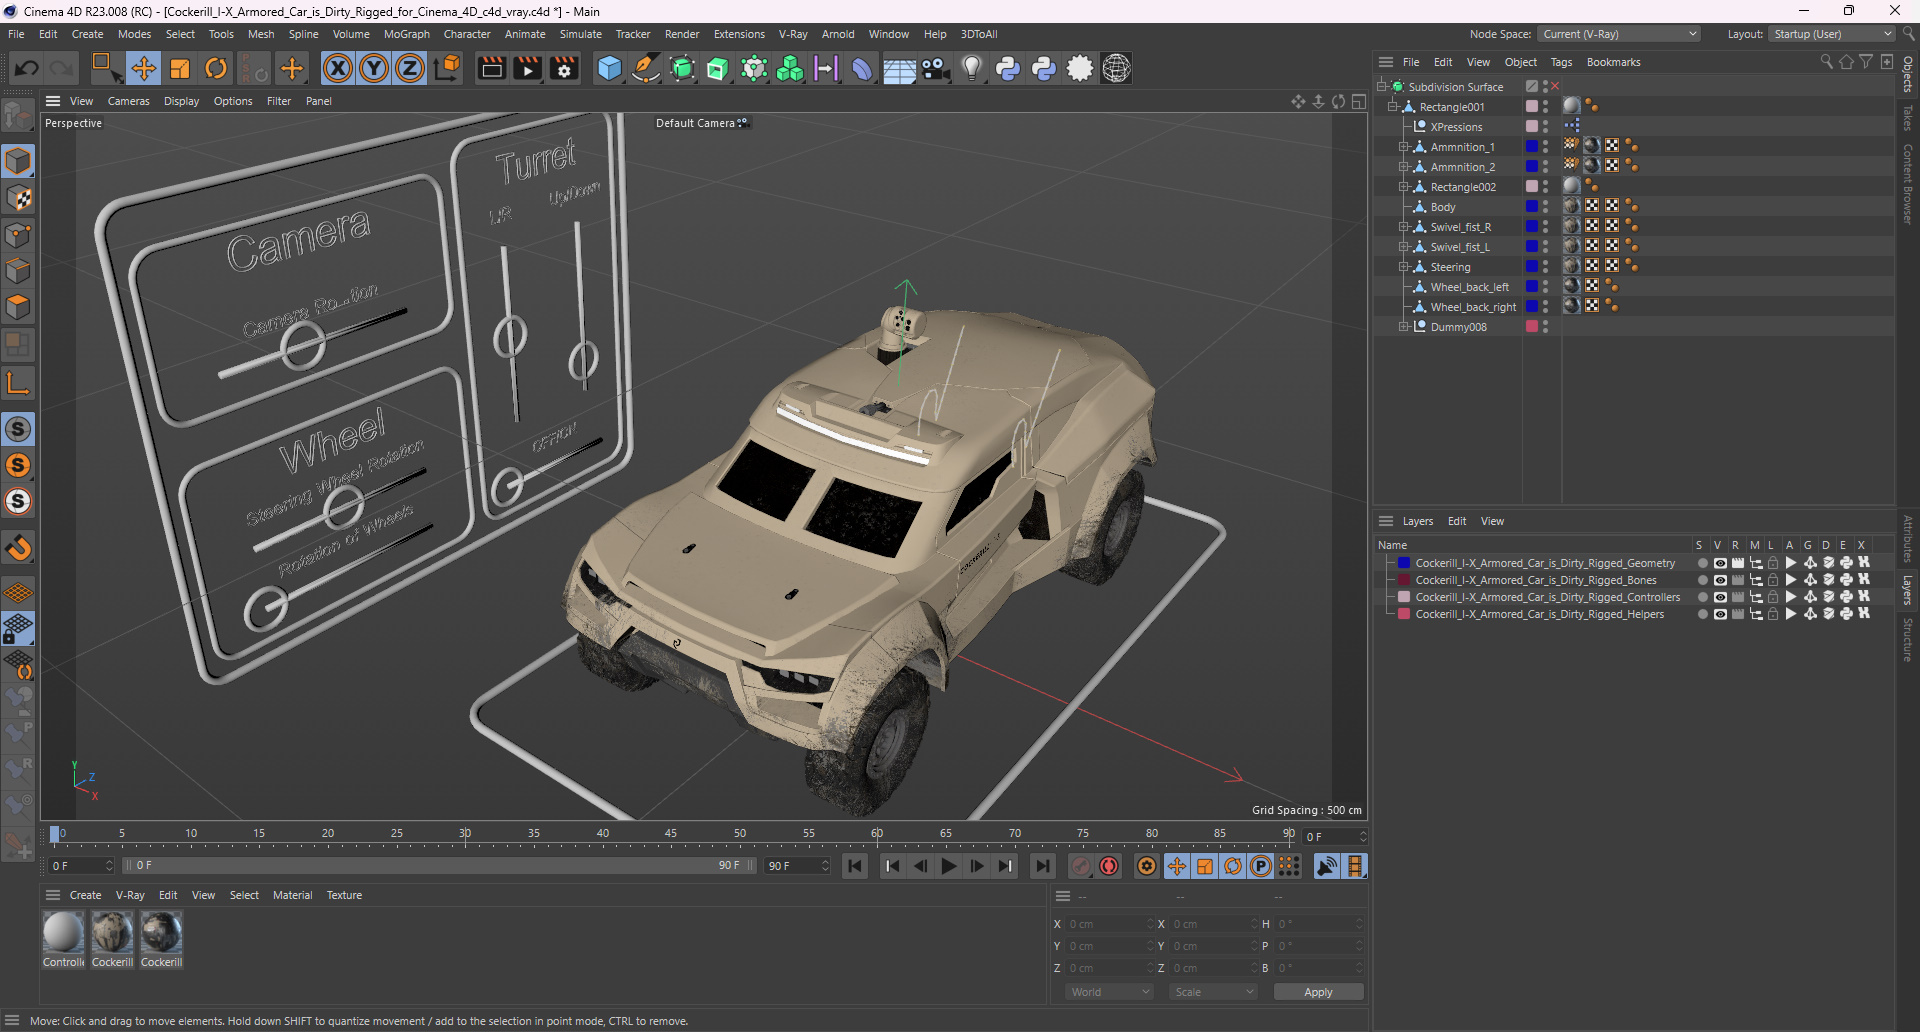Open the Material manager Texture menu
This screenshot has width=1920, height=1032.
(344, 895)
